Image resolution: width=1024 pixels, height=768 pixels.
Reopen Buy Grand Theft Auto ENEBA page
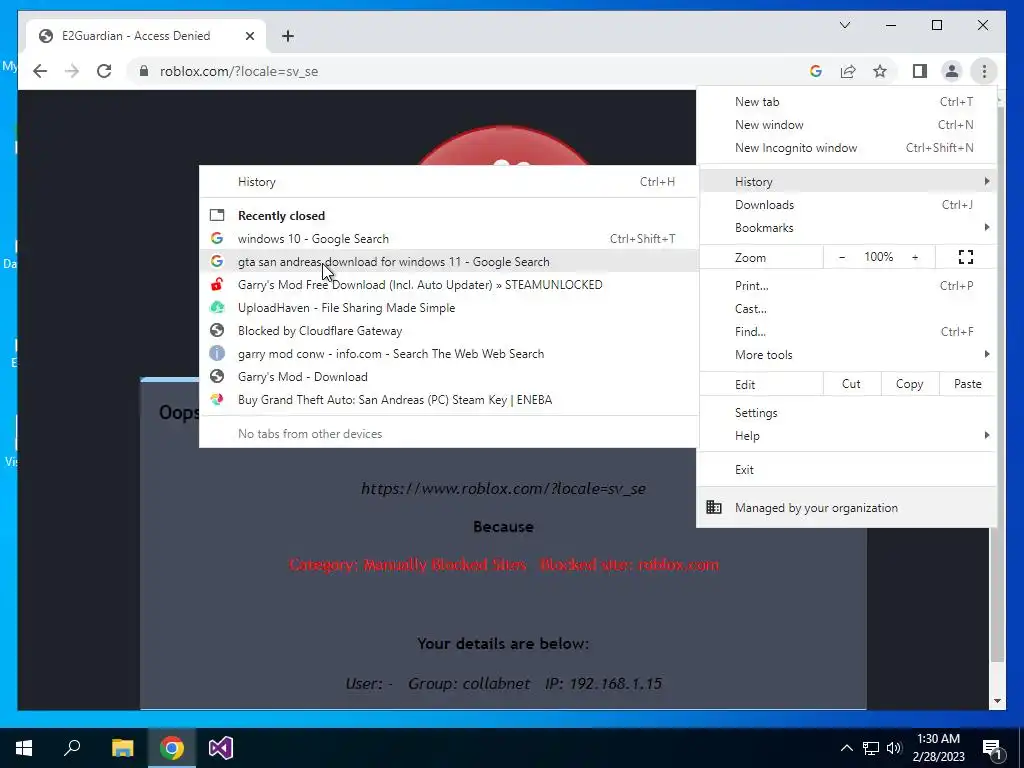[449, 400]
